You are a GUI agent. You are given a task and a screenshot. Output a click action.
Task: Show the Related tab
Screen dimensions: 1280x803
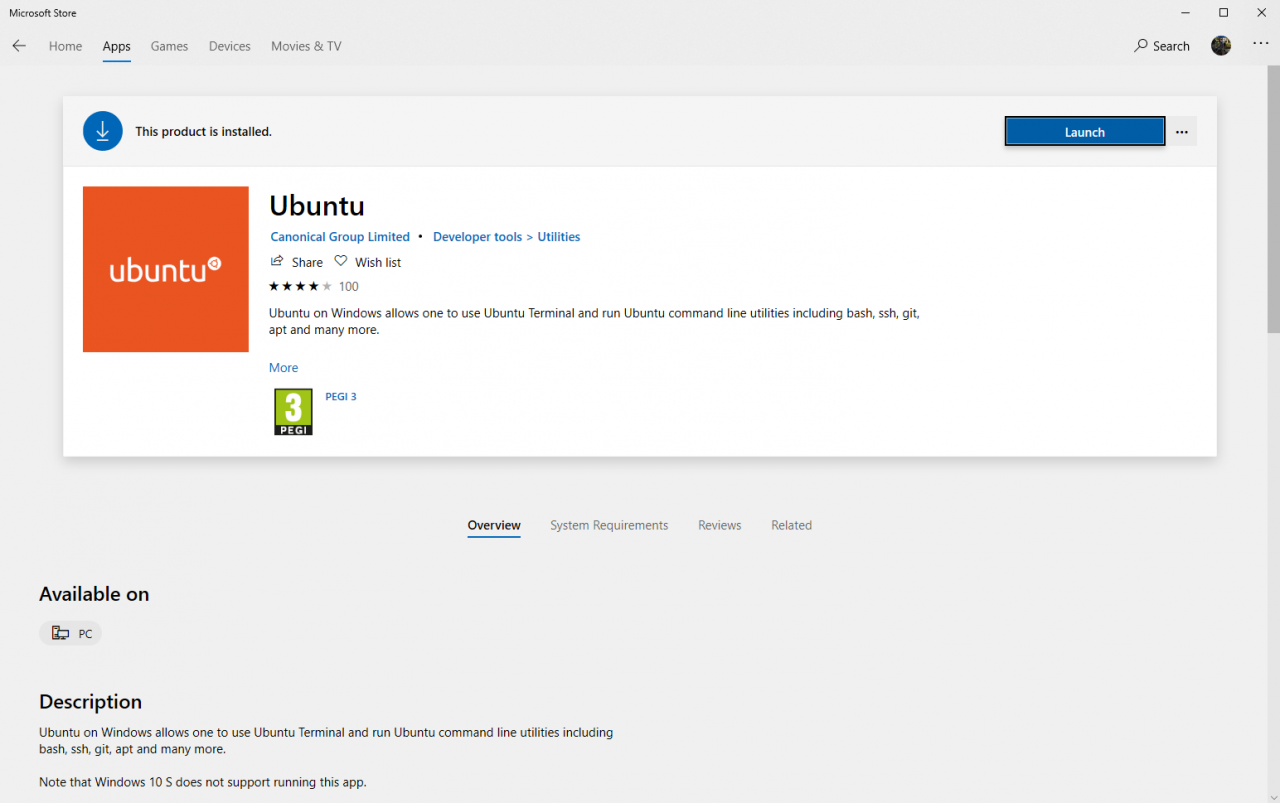(x=791, y=525)
